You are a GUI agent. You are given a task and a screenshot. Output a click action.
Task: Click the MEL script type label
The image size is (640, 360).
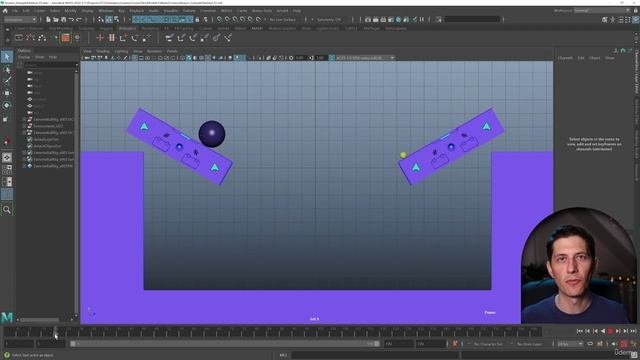click(x=283, y=355)
